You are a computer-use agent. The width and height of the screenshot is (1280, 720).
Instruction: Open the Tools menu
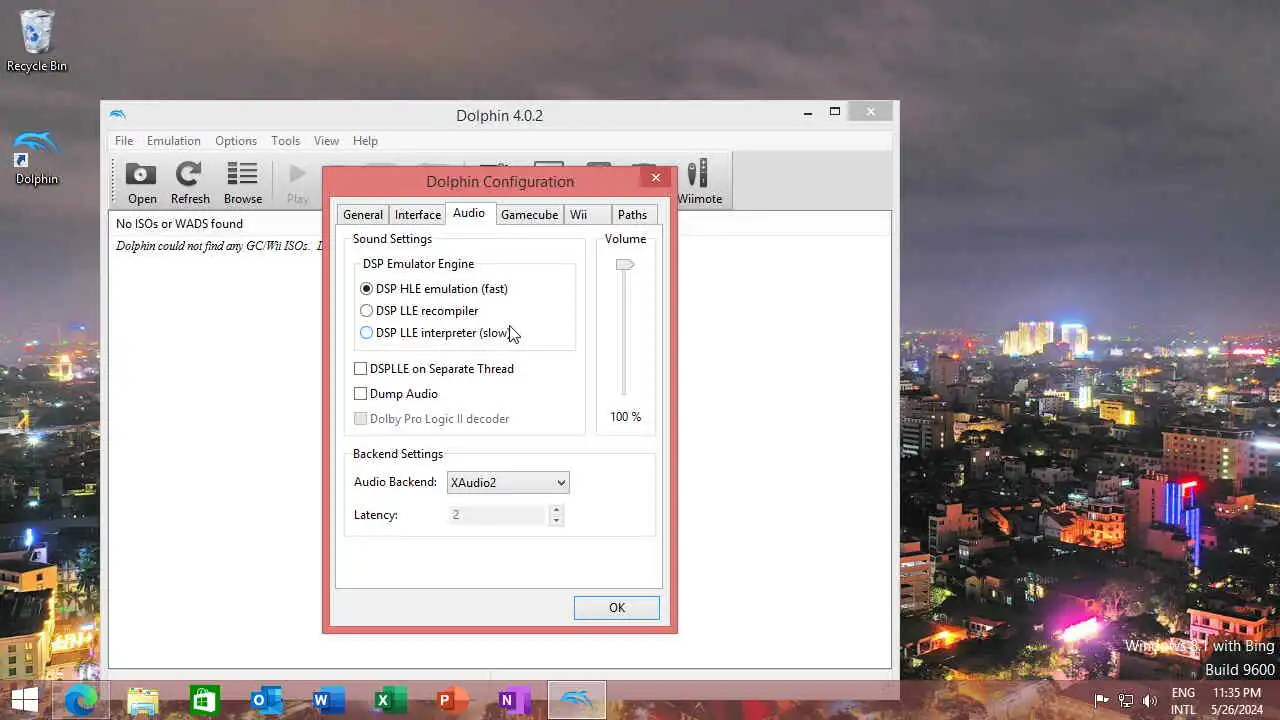(285, 141)
